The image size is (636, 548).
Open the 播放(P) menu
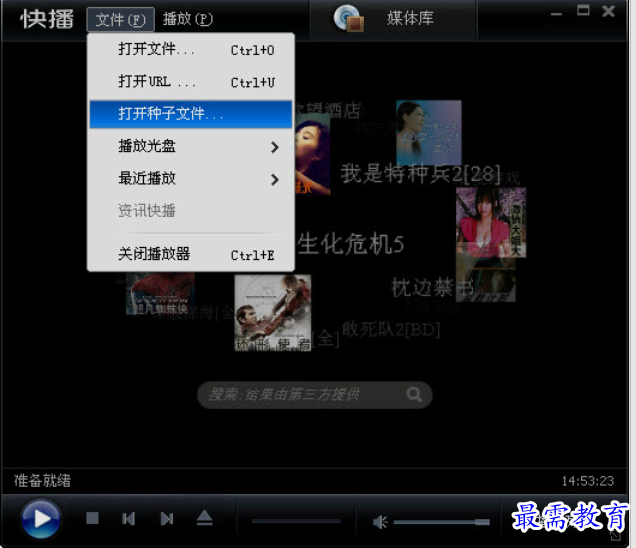click(x=187, y=19)
